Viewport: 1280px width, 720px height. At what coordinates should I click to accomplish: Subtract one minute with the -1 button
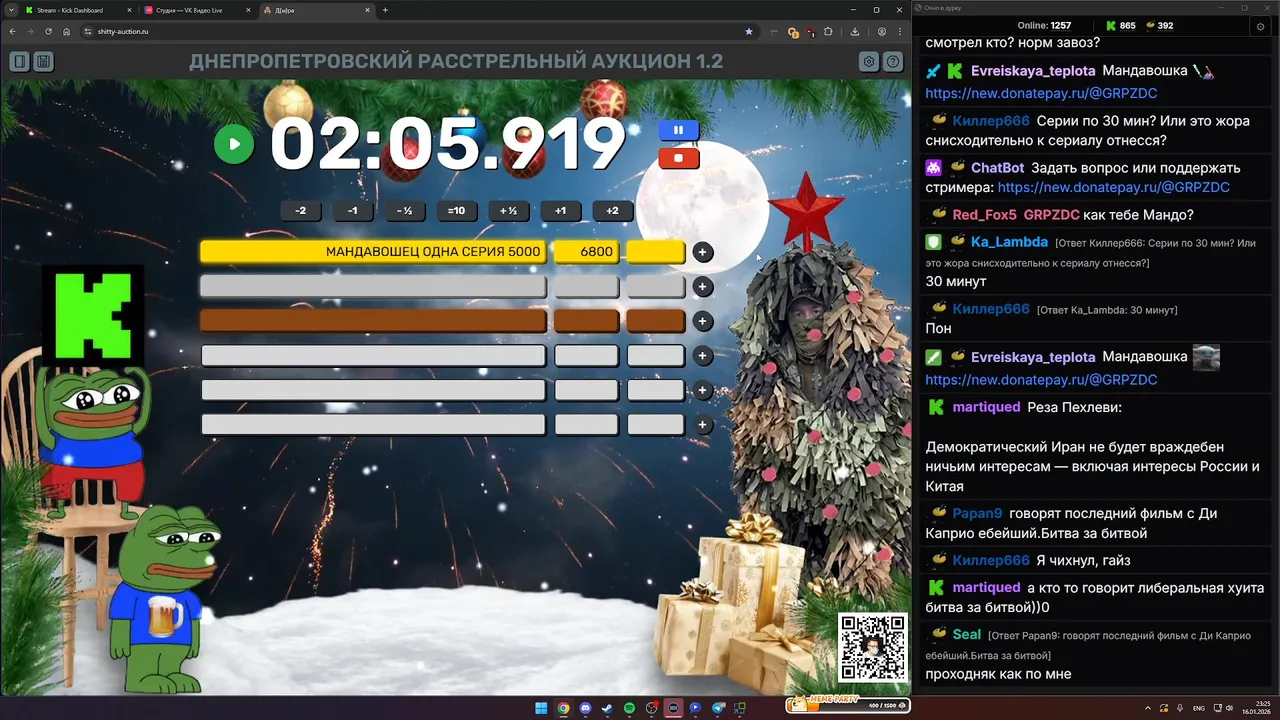352,211
